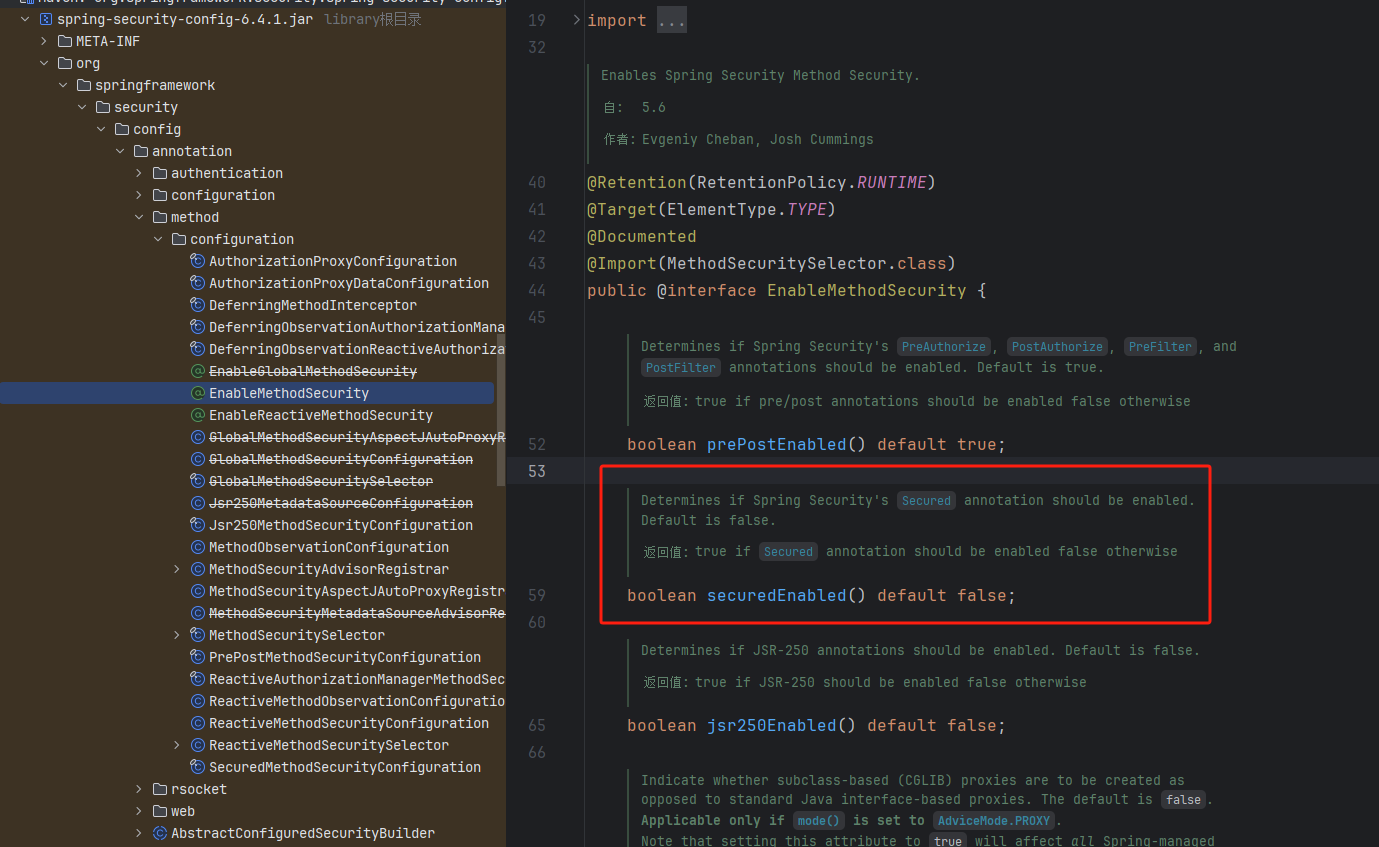This screenshot has height=847, width=1379.
Task: Unfold the collapsed import block
Action: point(576,20)
